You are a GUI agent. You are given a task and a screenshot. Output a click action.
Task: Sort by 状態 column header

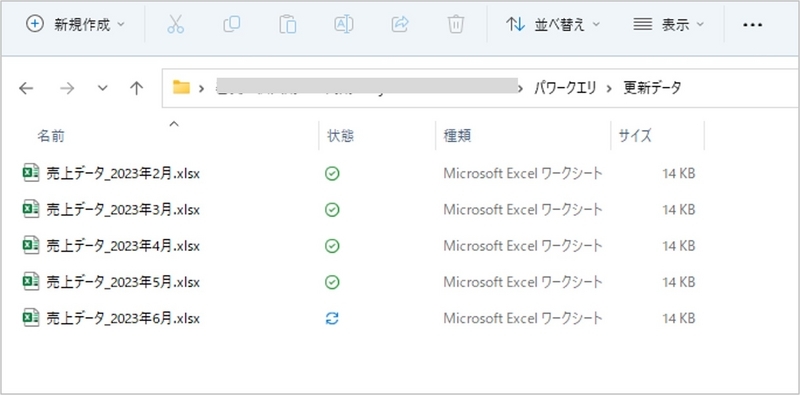tap(340, 136)
